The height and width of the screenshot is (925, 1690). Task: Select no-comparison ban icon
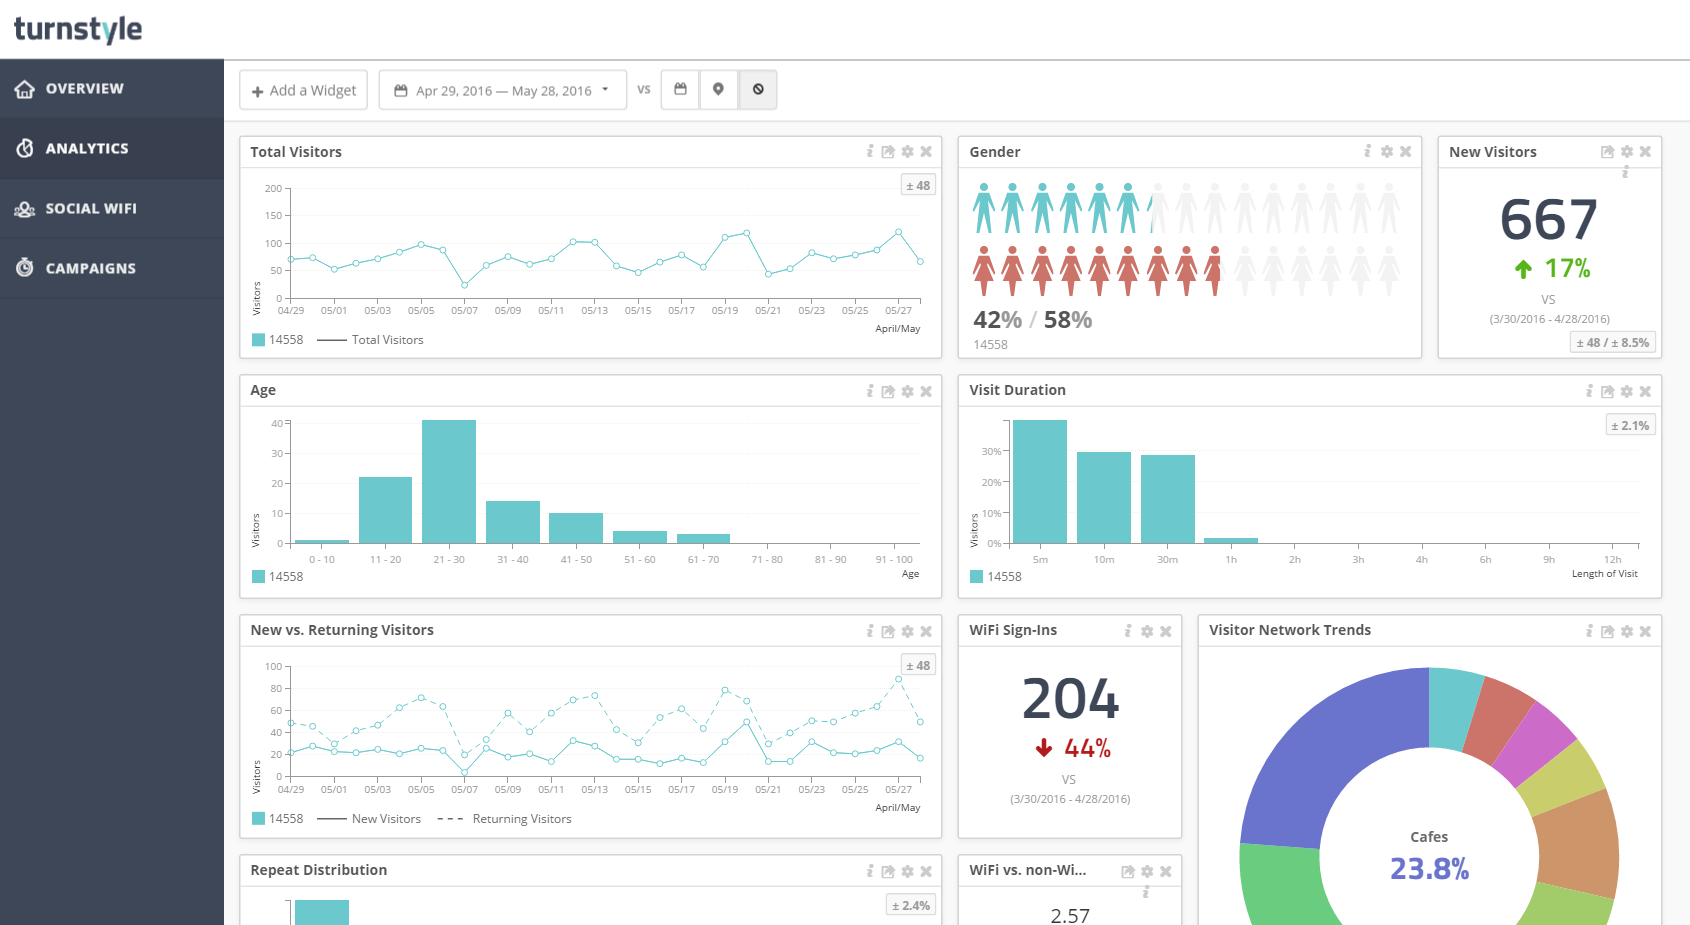pos(758,90)
